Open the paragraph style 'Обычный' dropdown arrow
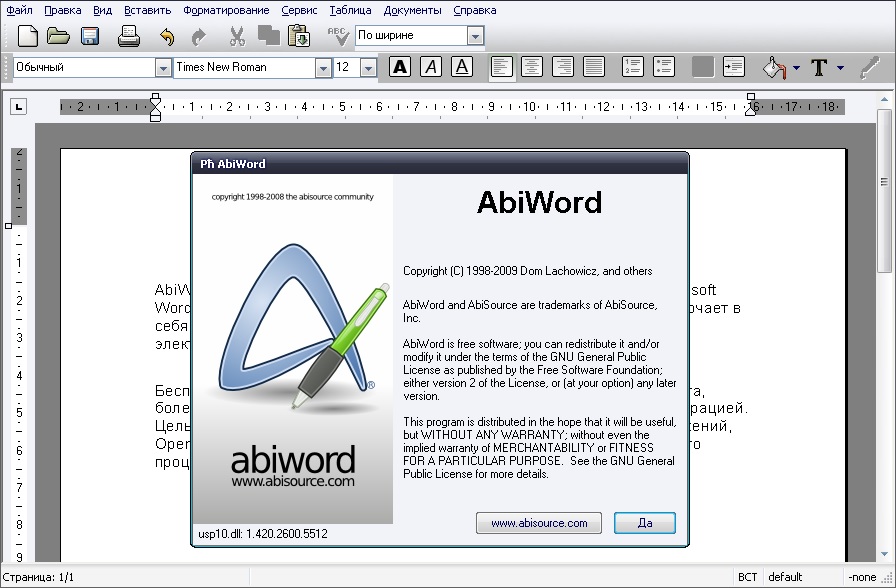 163,68
